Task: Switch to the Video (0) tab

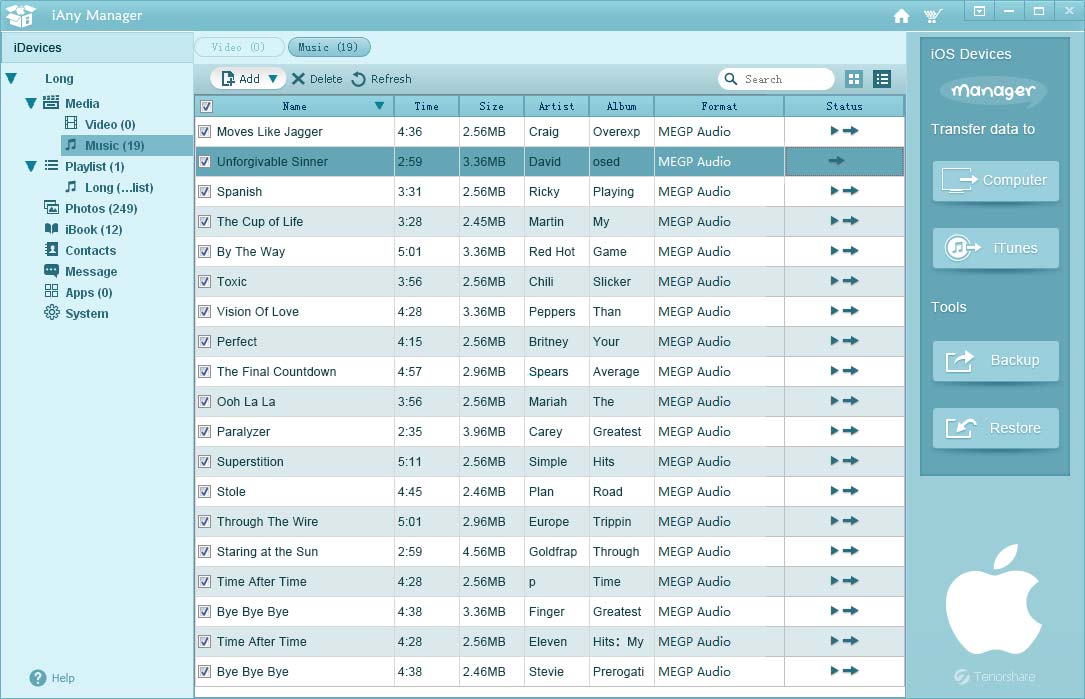Action: click(239, 47)
